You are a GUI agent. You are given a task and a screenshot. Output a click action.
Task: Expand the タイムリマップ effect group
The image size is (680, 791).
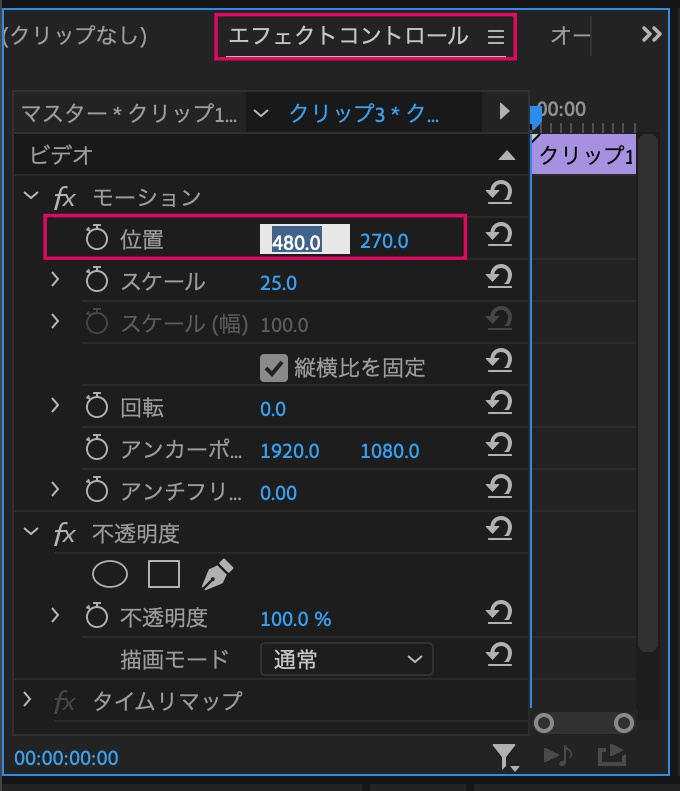(28, 699)
